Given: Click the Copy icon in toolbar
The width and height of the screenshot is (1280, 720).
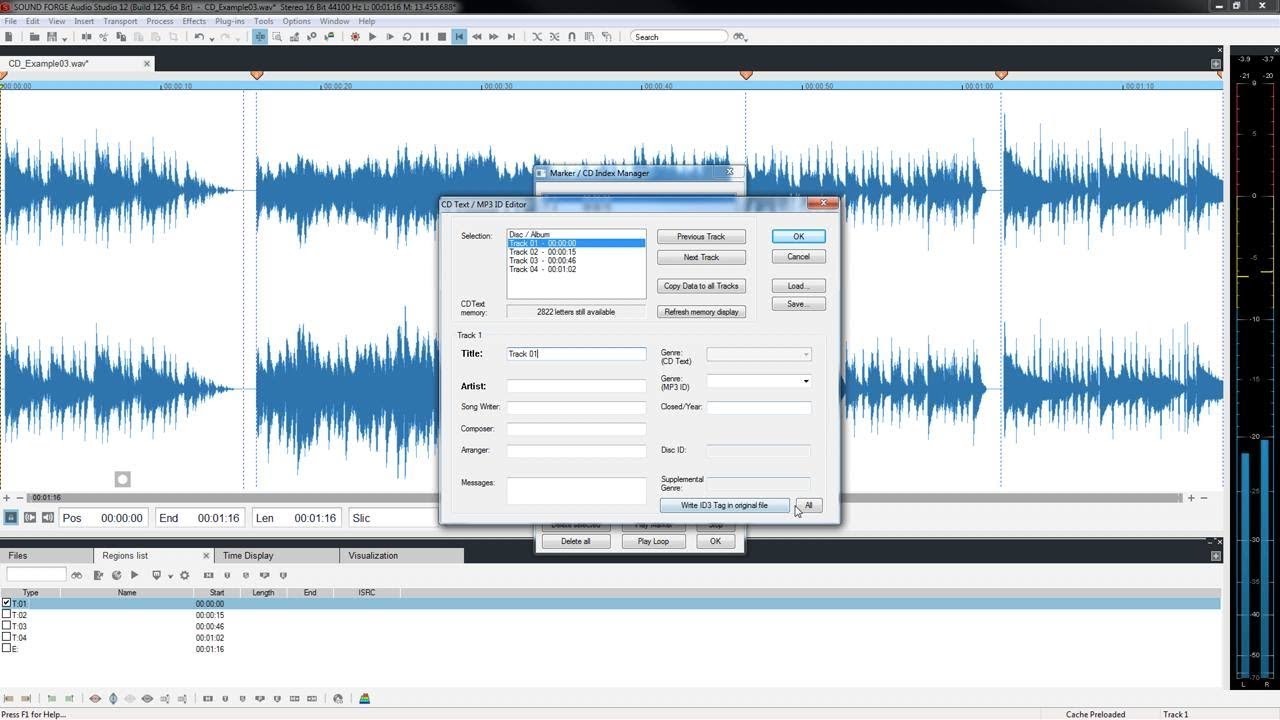Looking at the screenshot, I should (121, 37).
